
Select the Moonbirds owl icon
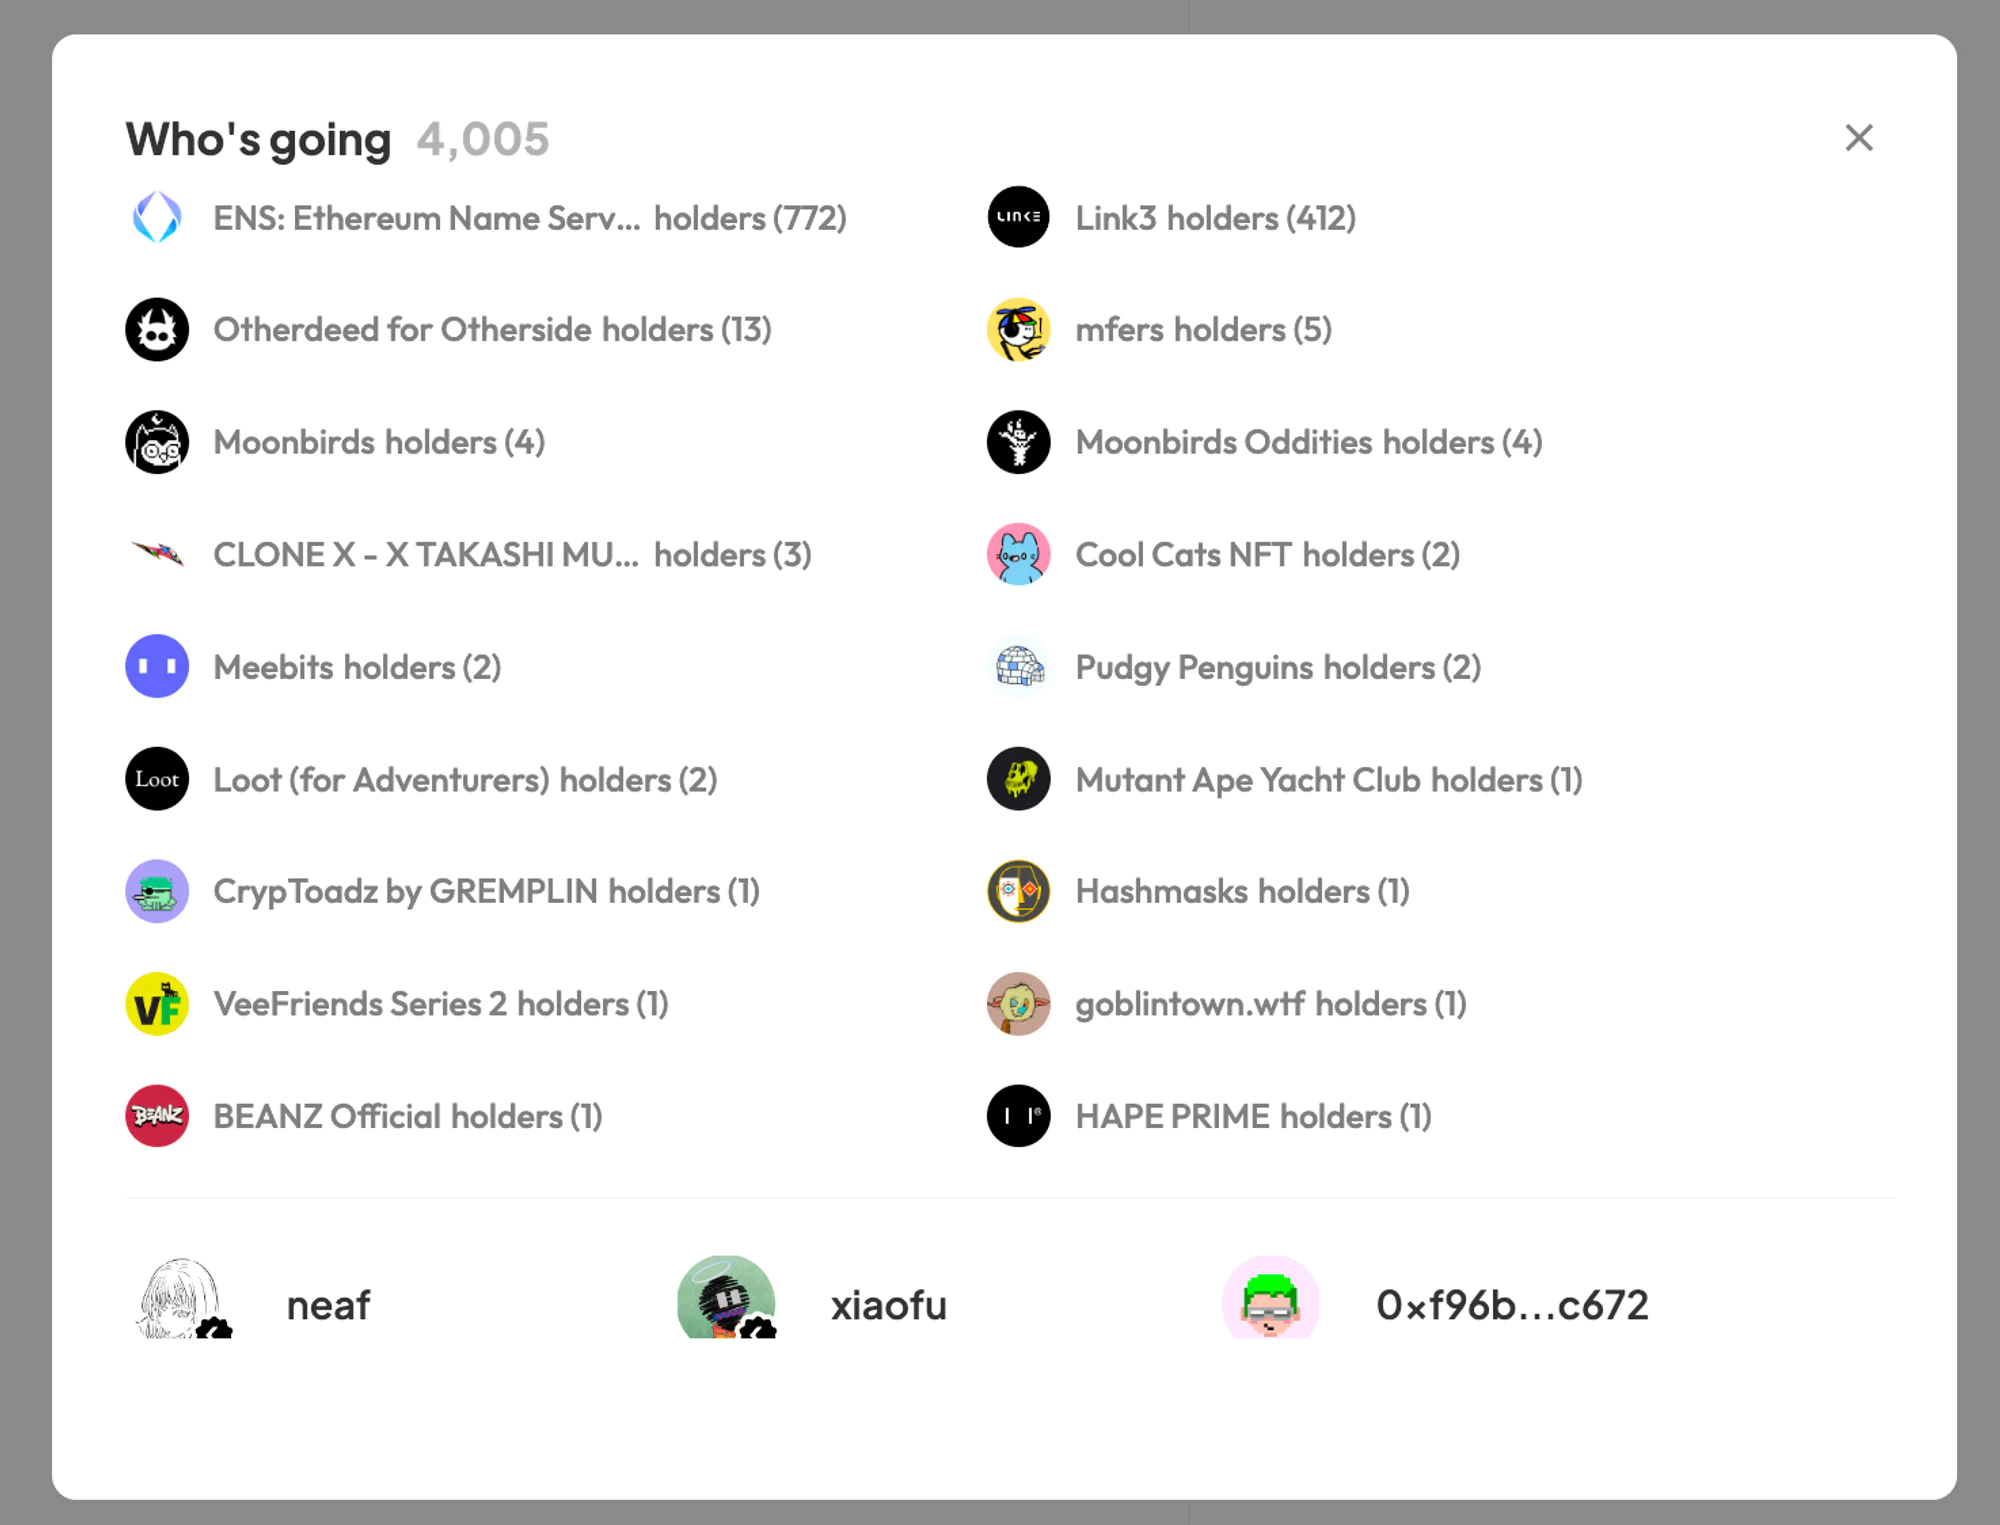point(157,442)
